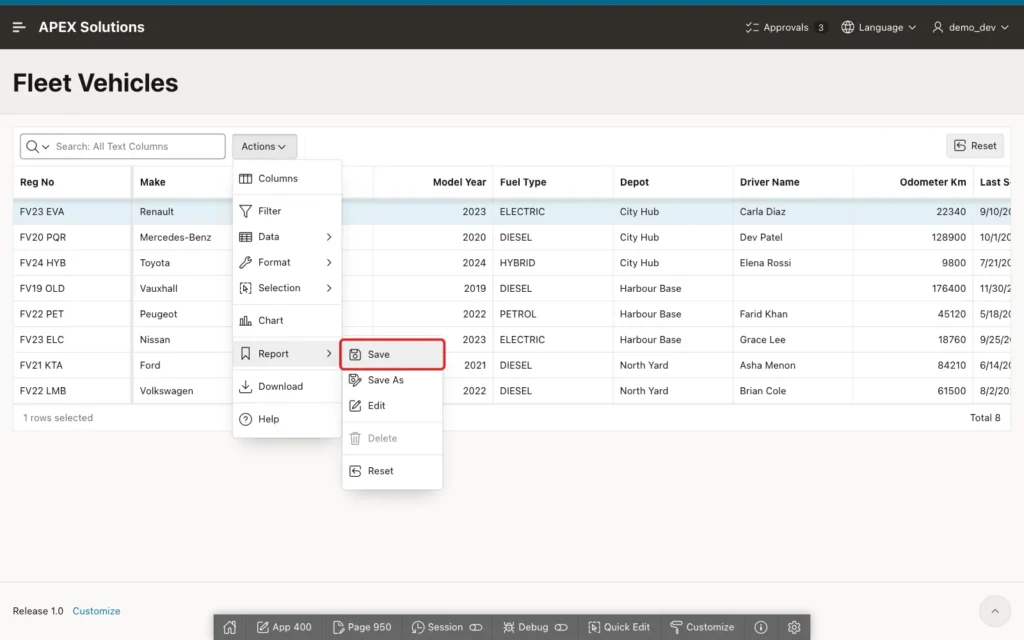The width and height of the screenshot is (1024, 640).
Task: Click the HYBRID fuel type cell
Action: (x=552, y=263)
